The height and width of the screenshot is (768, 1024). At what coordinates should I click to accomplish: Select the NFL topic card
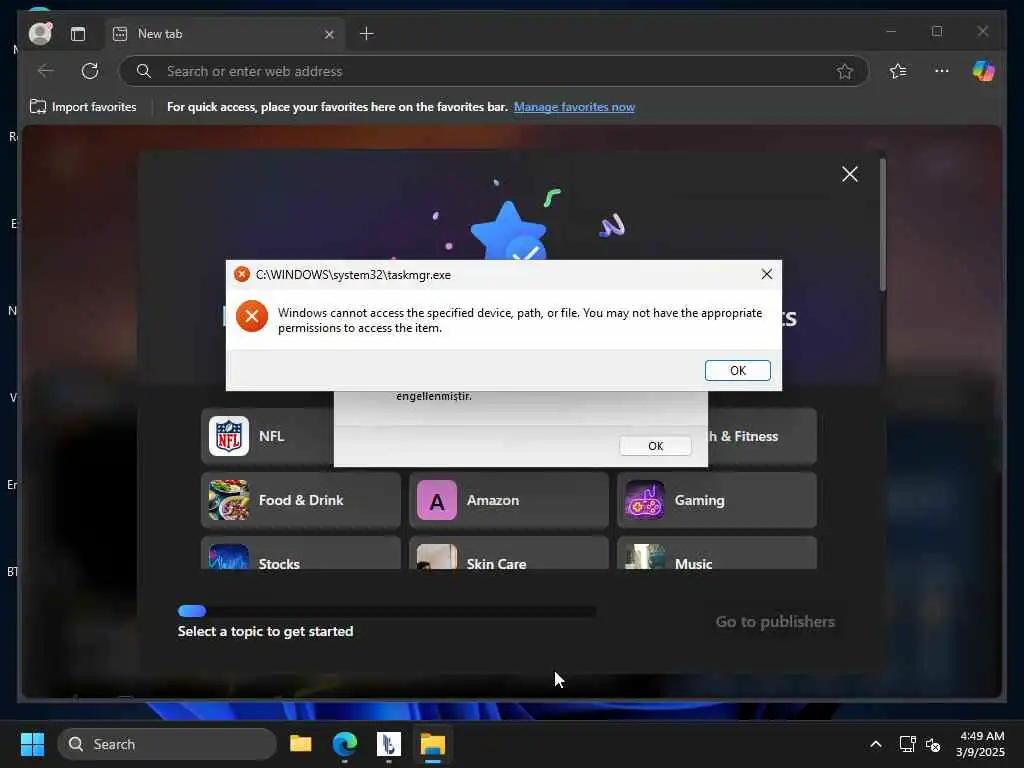click(268, 436)
